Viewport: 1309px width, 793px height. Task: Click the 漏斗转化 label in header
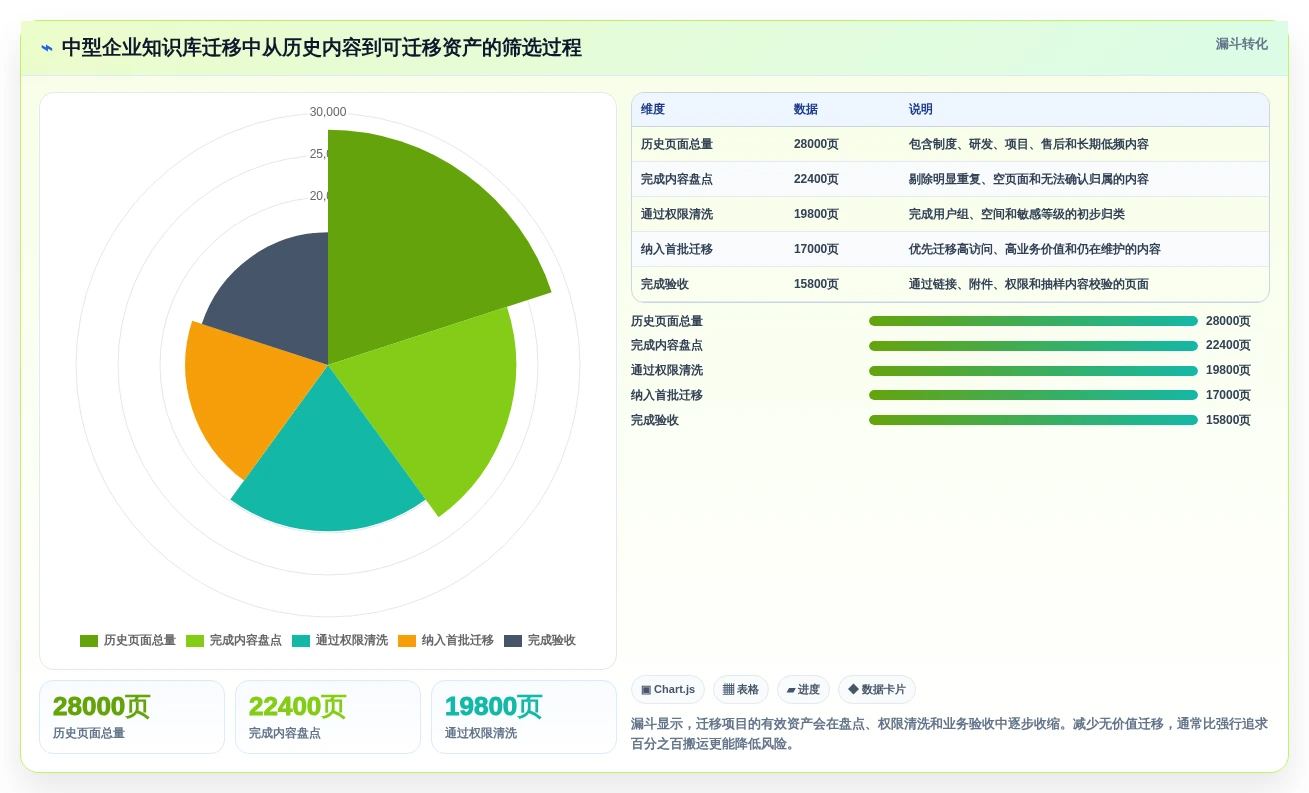1241,44
